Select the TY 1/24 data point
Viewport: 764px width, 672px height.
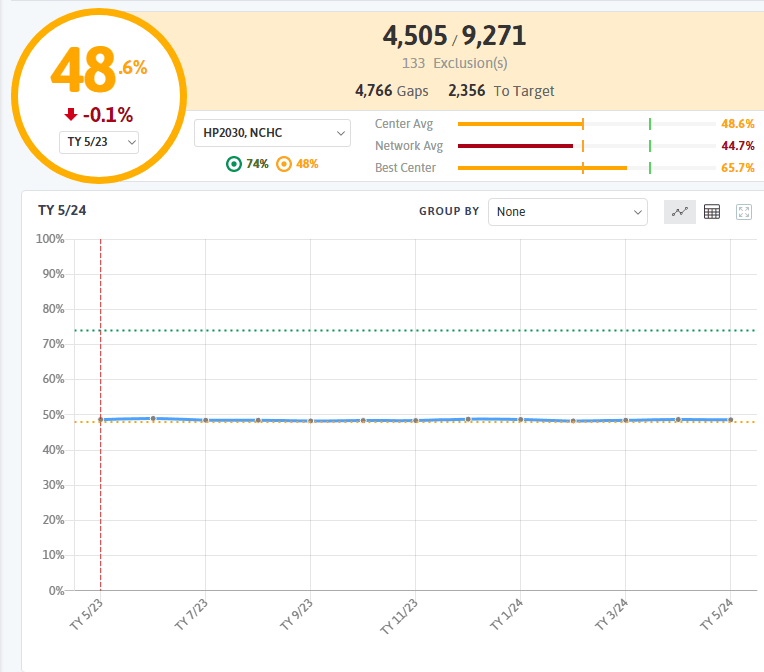(520, 419)
